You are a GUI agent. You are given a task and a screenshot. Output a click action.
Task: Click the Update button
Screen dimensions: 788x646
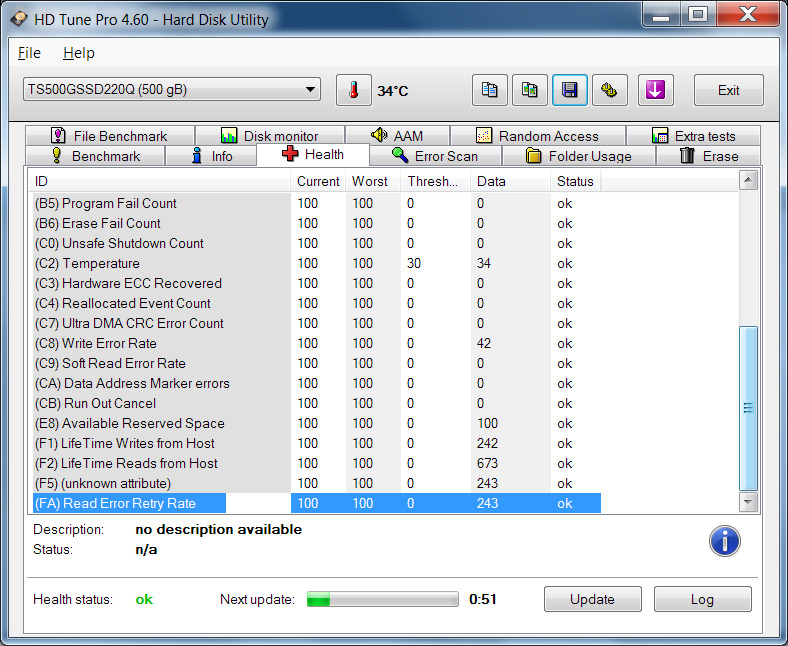[x=593, y=599]
